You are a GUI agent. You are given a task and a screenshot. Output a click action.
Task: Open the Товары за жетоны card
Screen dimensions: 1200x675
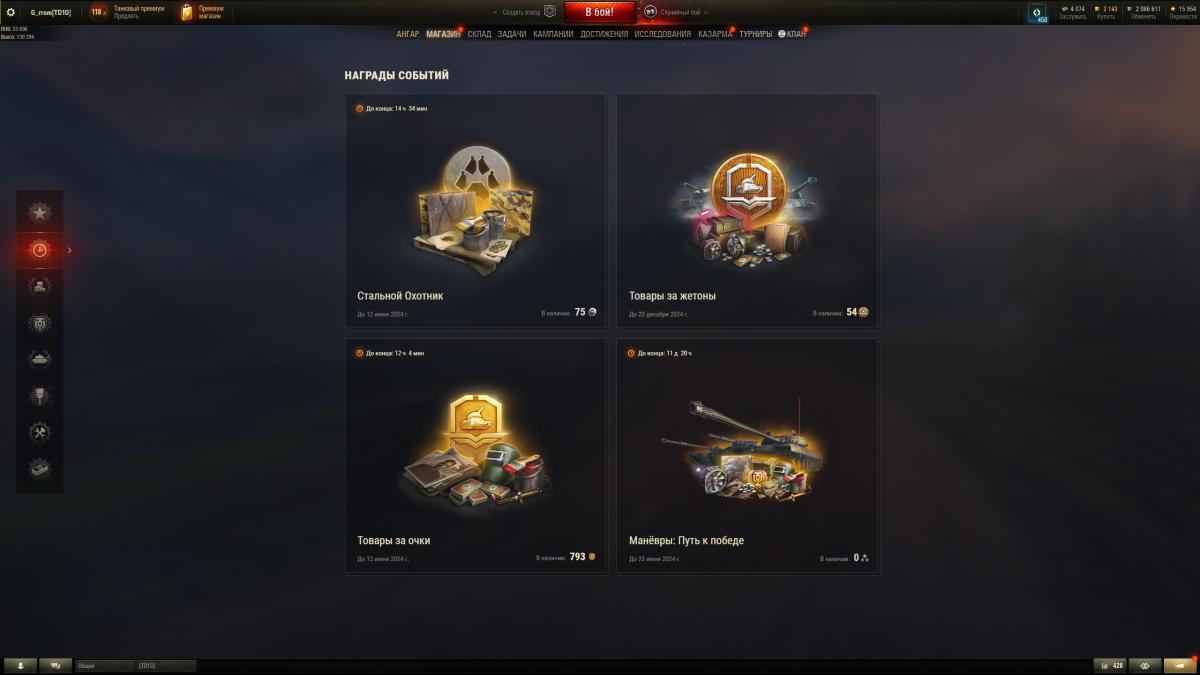748,211
